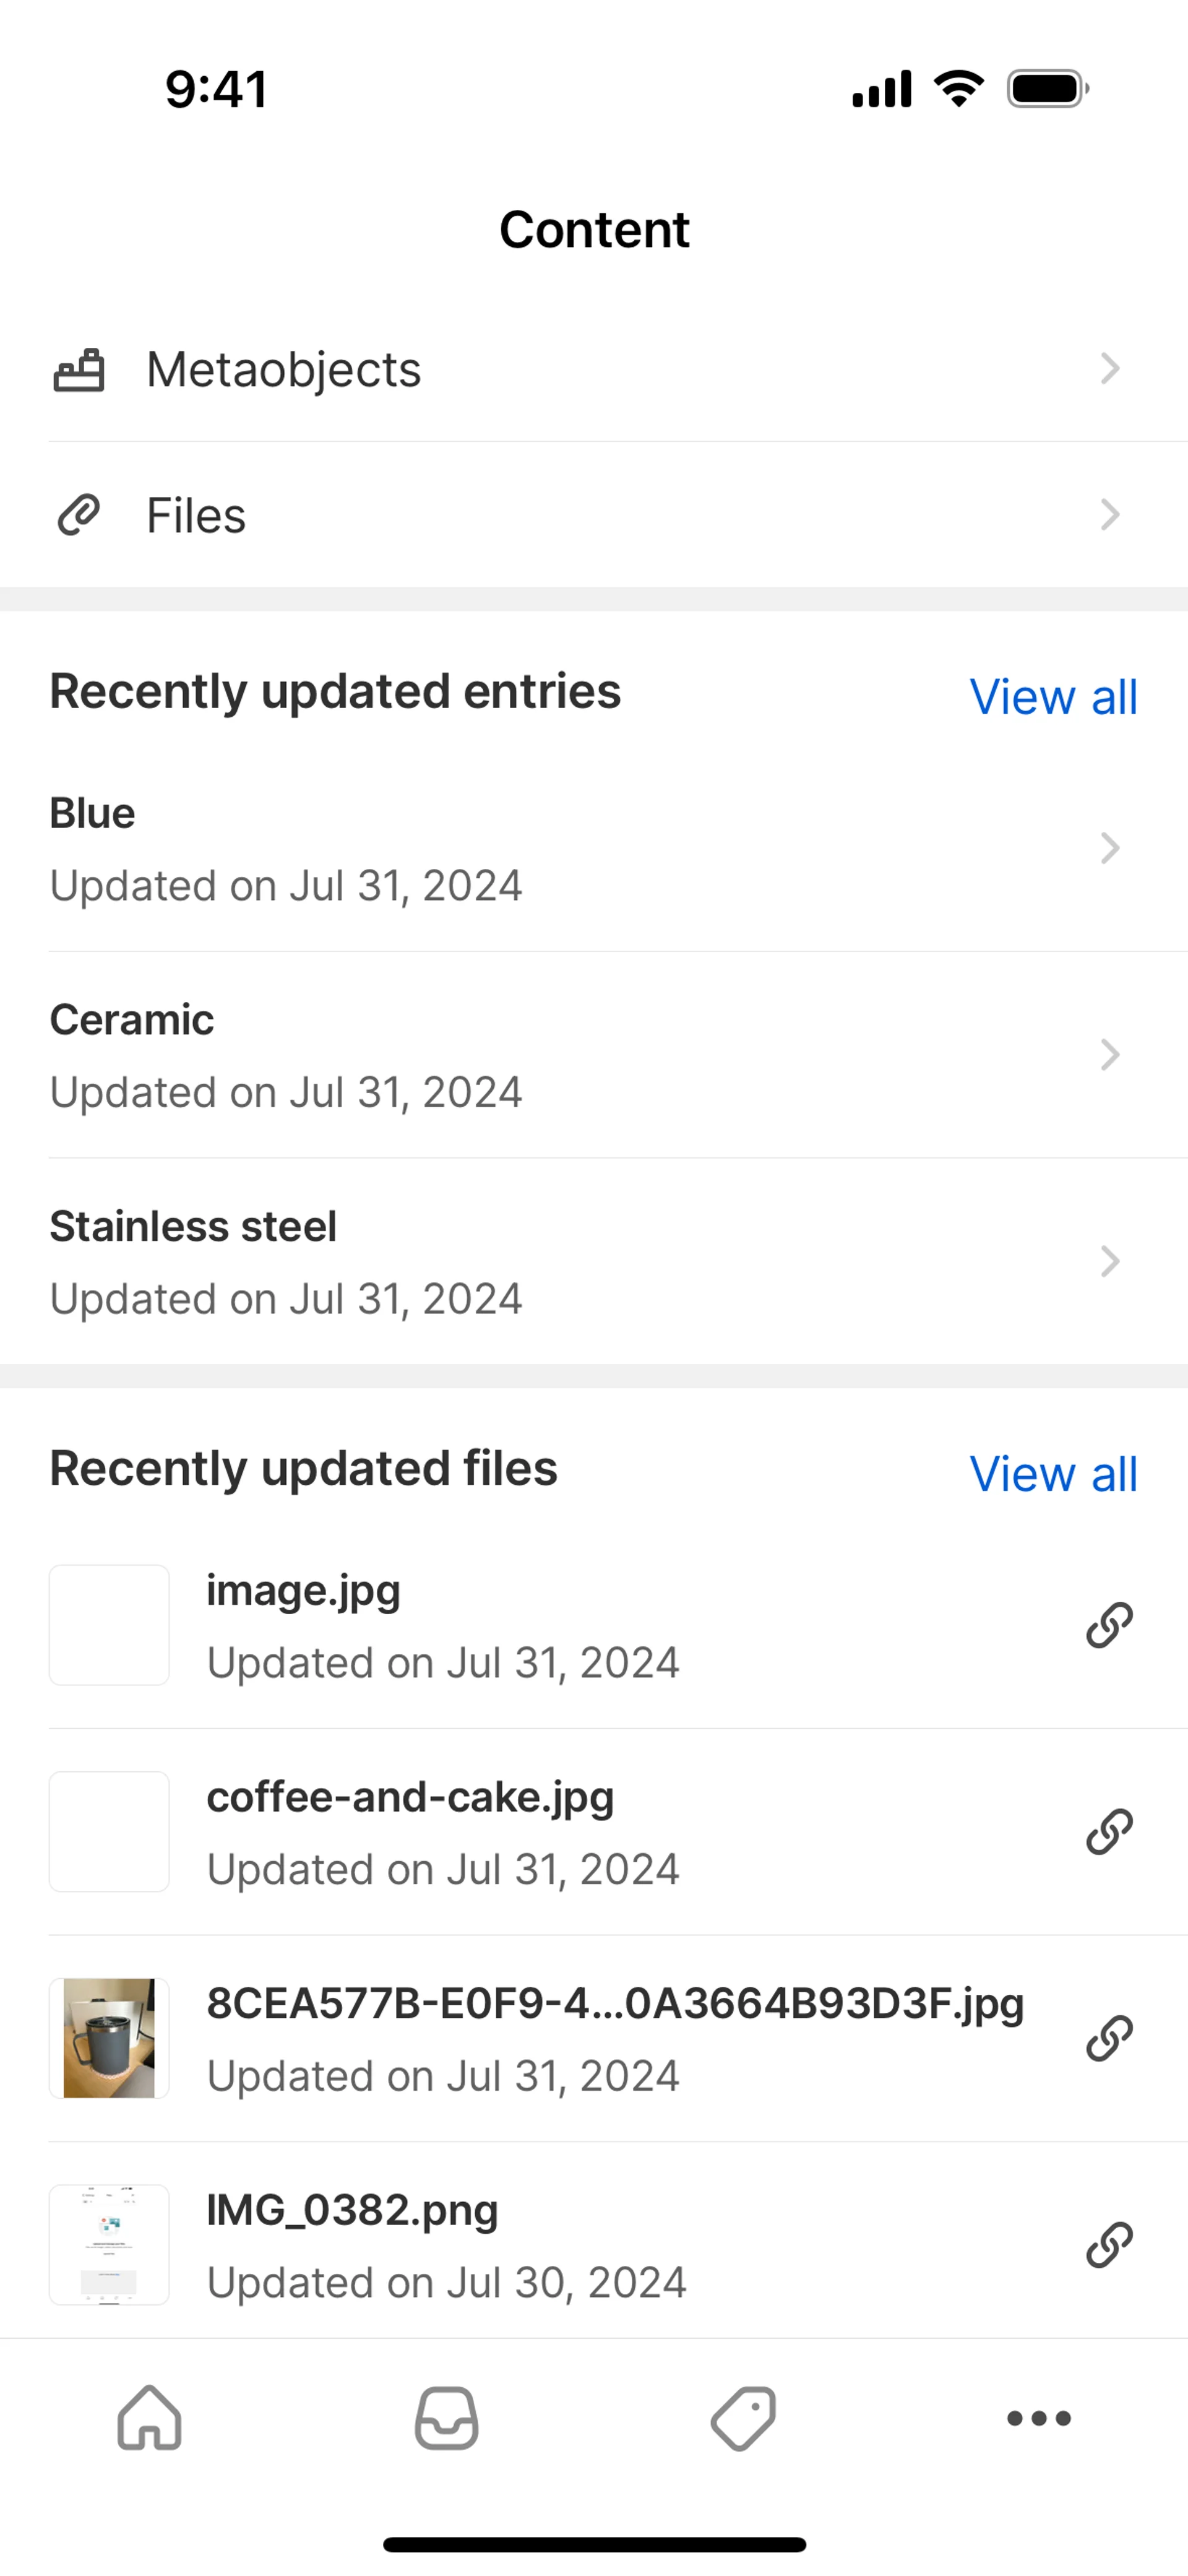
Task: Copy link for IMG_0382.png
Action: 1109,2245
